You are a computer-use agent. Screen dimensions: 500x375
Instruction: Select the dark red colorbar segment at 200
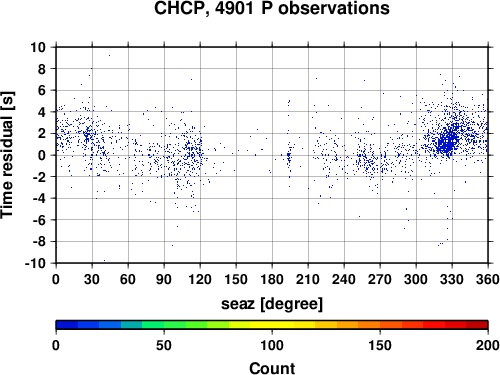477,325
